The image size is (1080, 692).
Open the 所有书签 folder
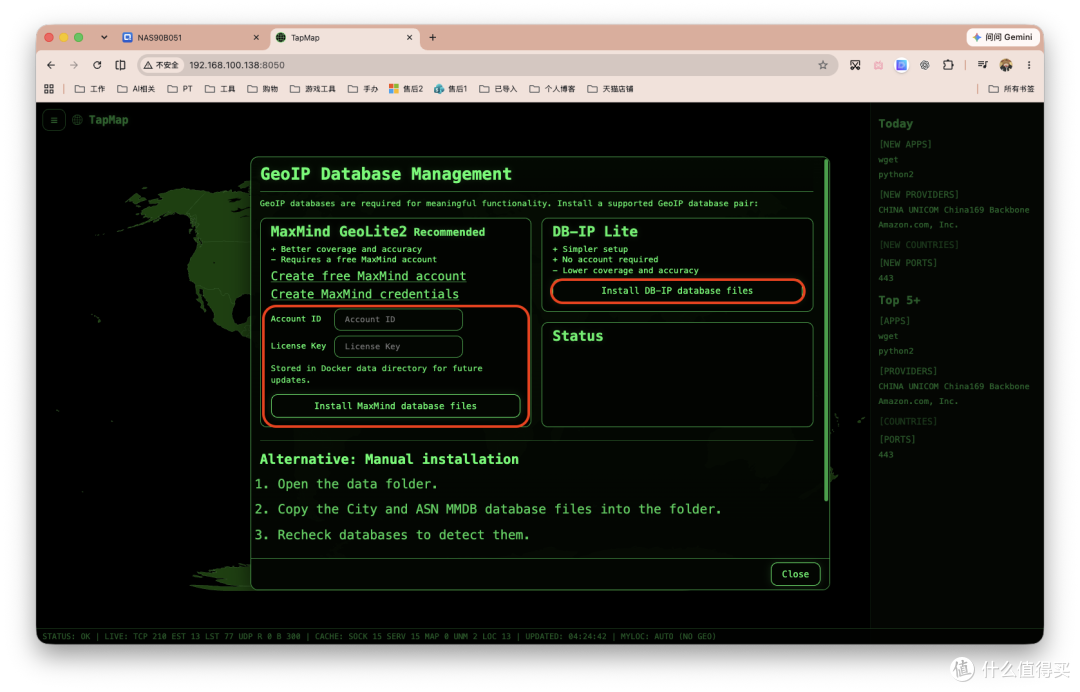pyautogui.click(x=1011, y=89)
